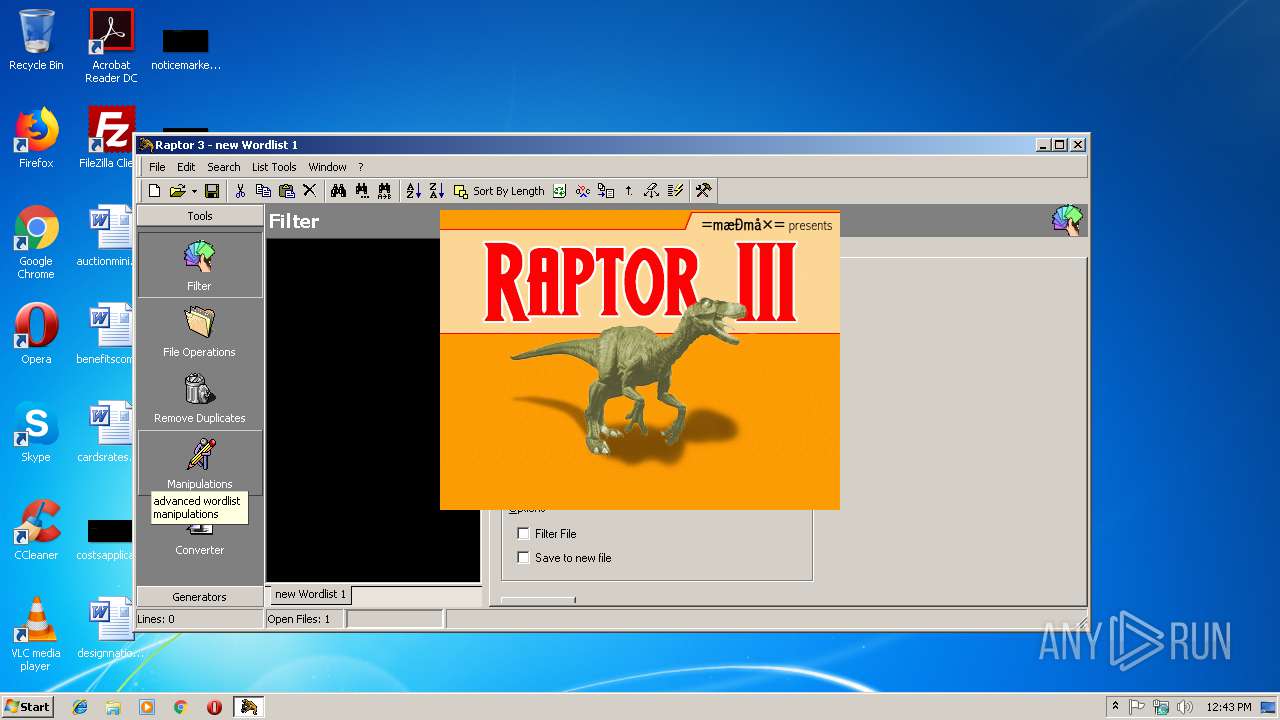Click the Find Next binoculars icon
Screen dimensions: 1280x720
click(x=361, y=191)
